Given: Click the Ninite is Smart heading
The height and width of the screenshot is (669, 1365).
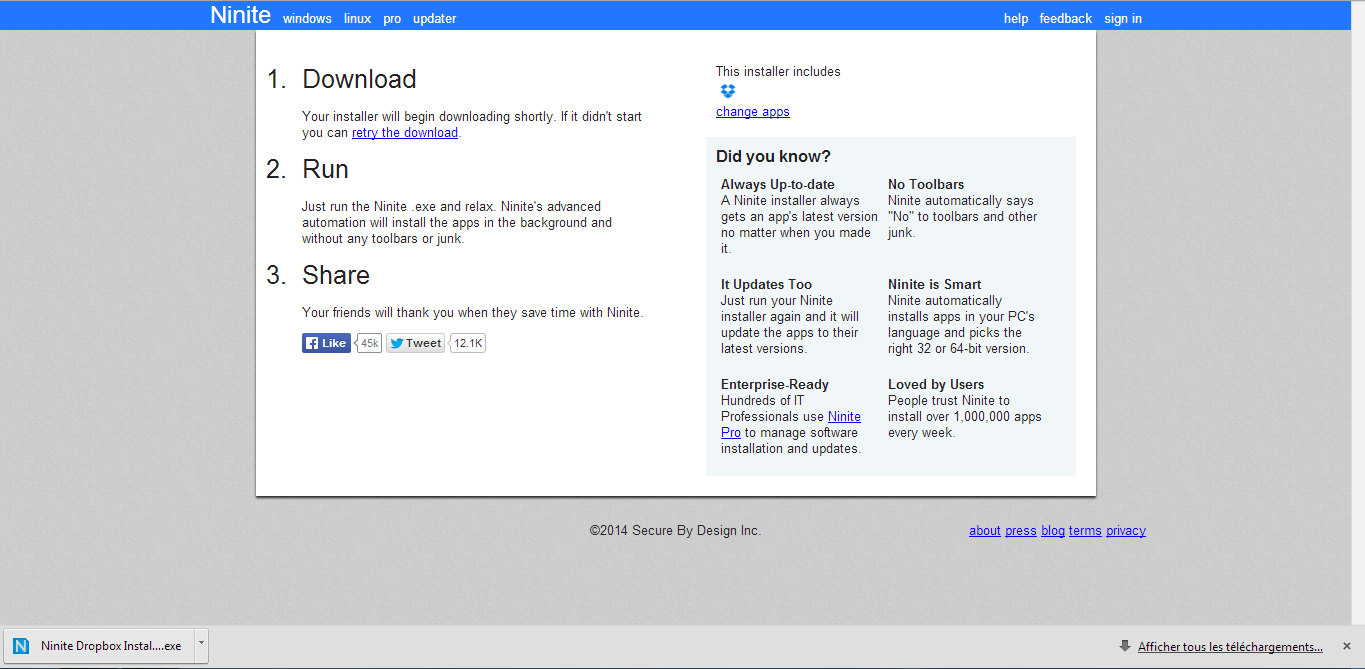Looking at the screenshot, I should click(x=934, y=284).
